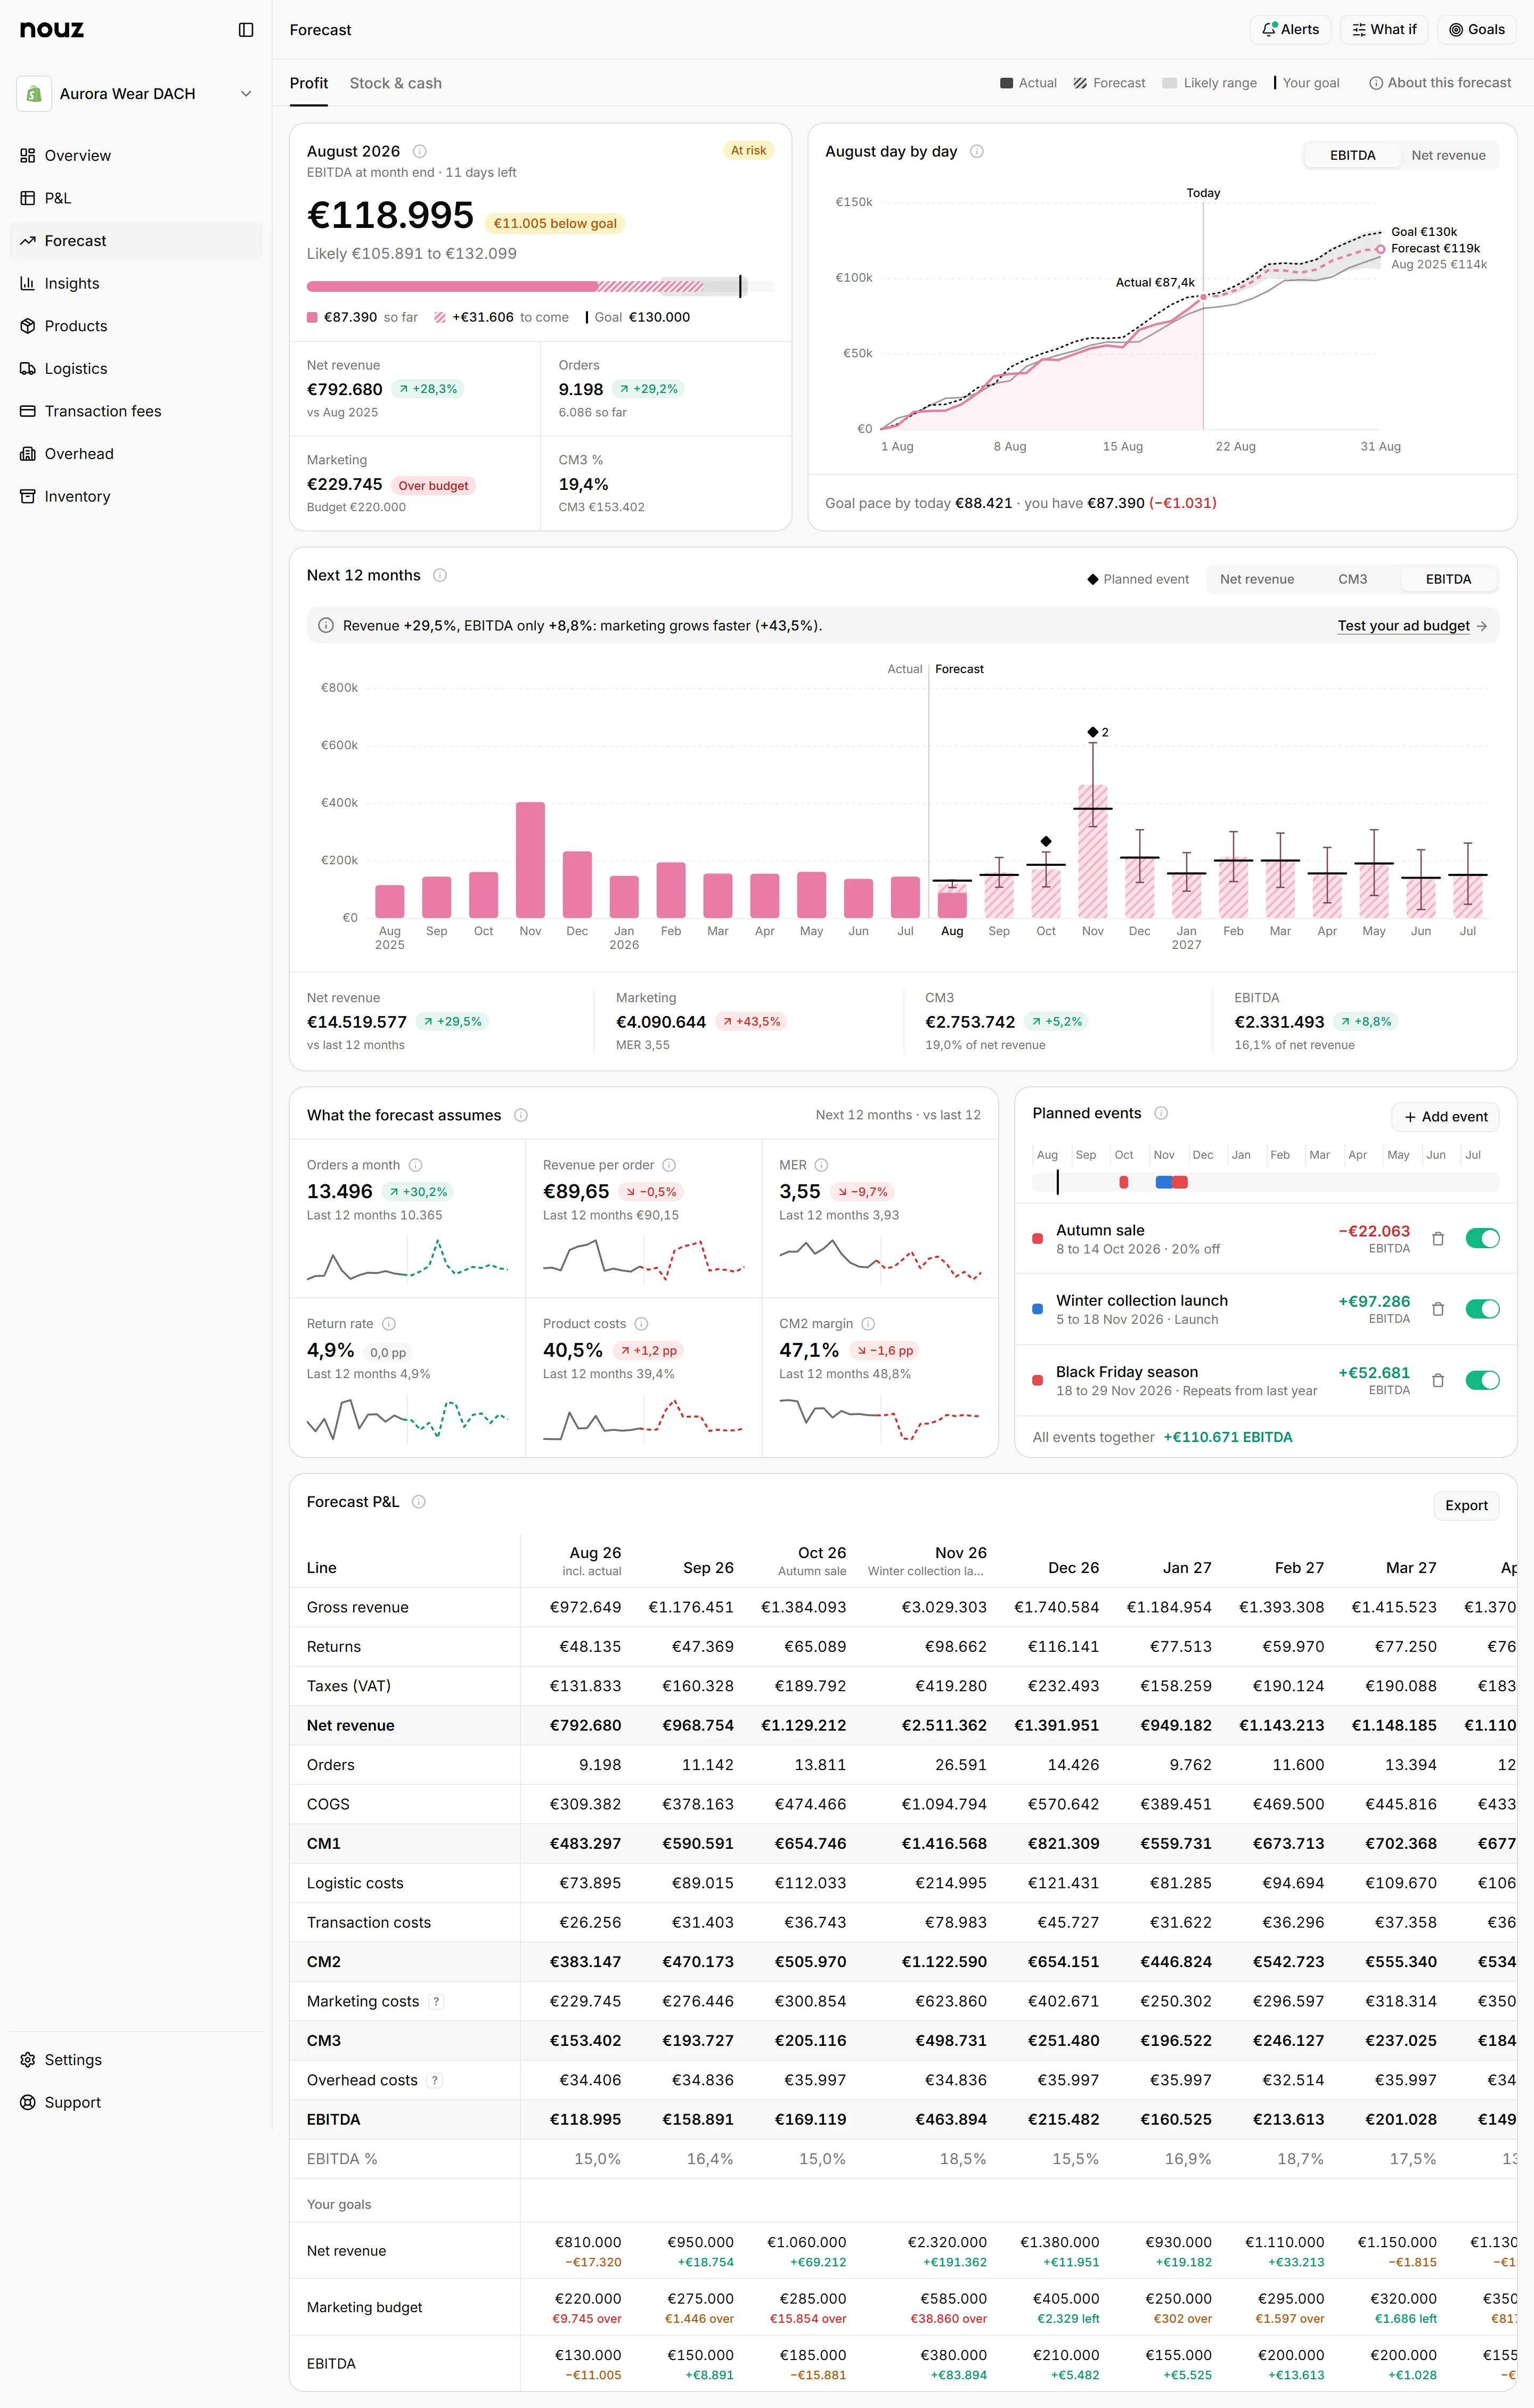Click the Transaction fees card icon
The height and width of the screenshot is (2408, 1534).
tap(28, 411)
